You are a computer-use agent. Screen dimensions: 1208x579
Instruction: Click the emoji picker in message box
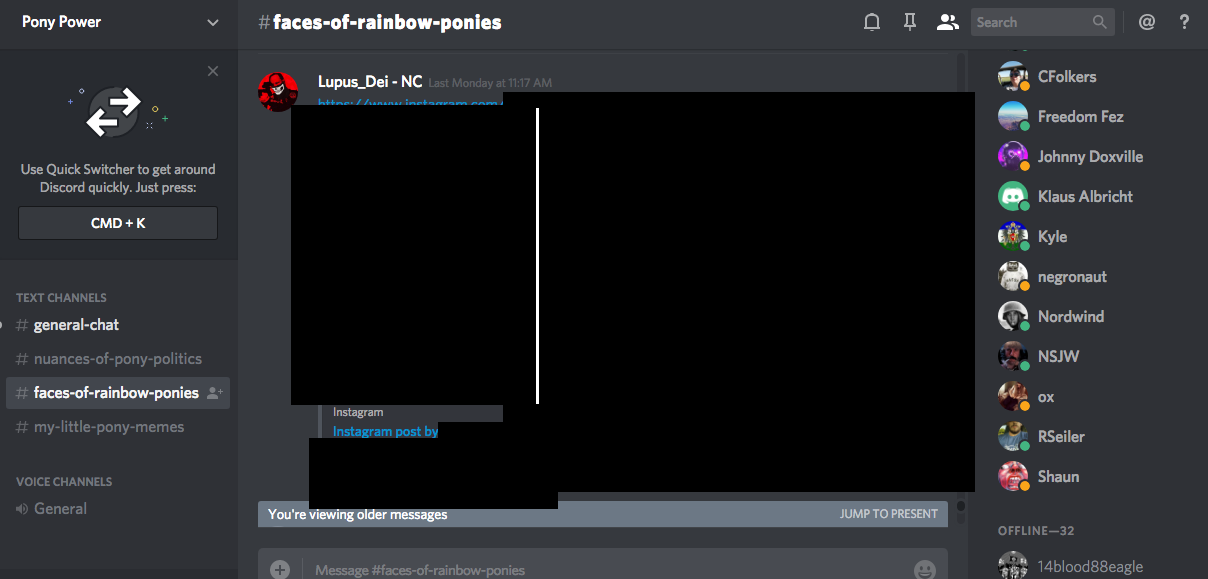(x=925, y=569)
